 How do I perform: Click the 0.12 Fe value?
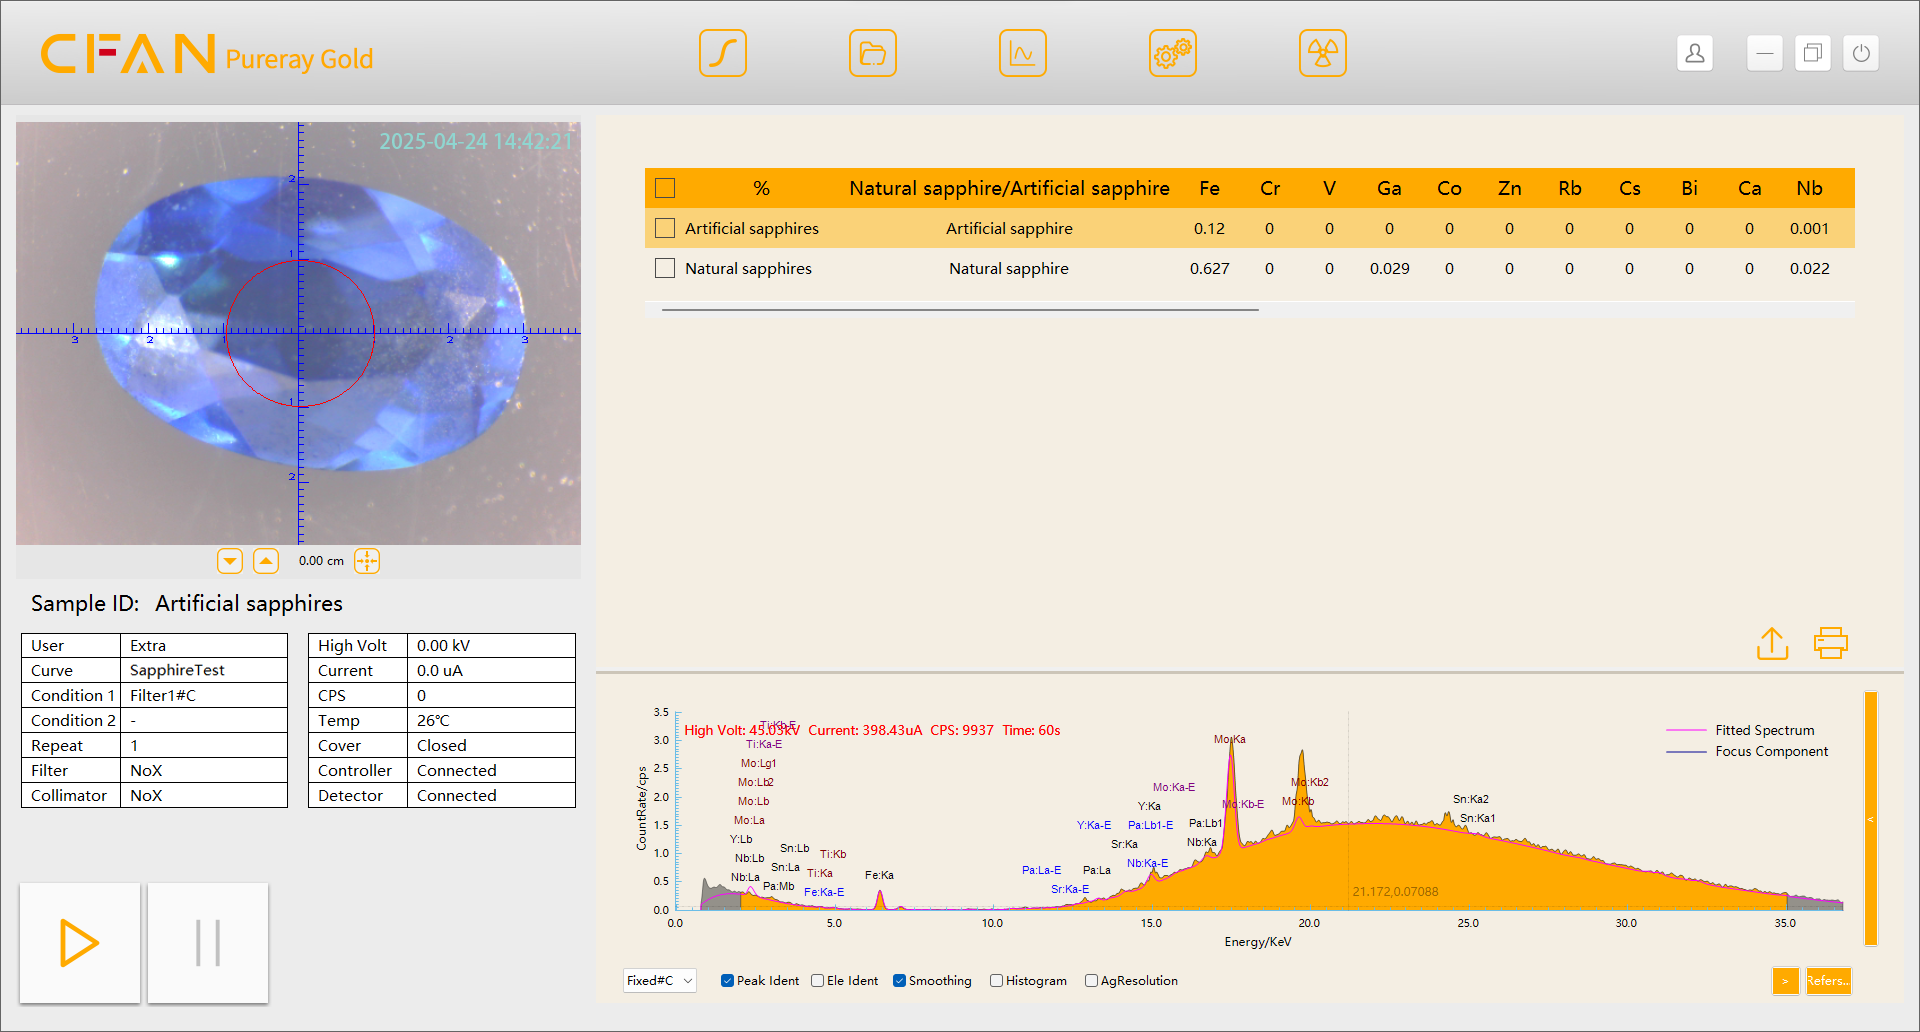point(1209,228)
